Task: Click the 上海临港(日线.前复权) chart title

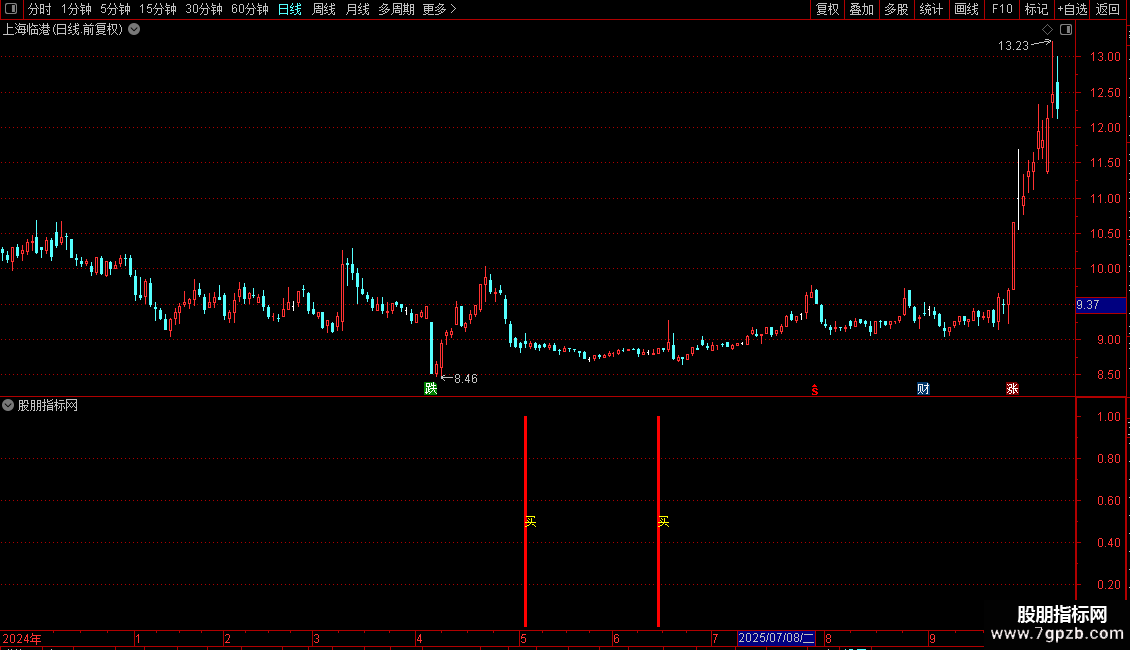Action: (x=63, y=30)
